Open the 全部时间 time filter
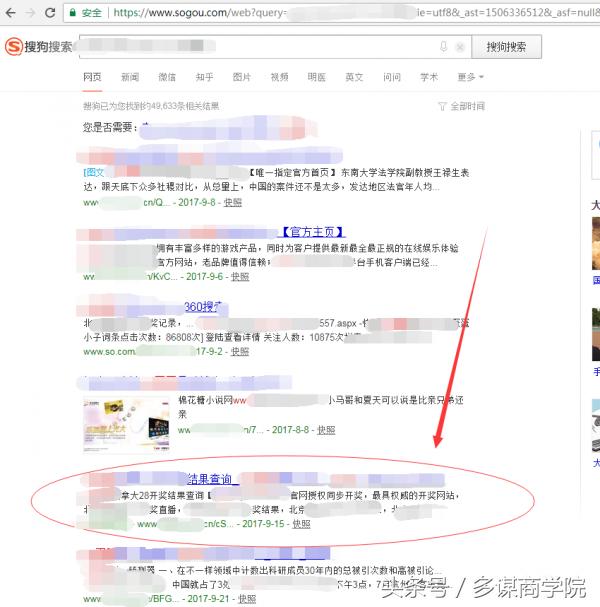Screen dimensions: 600x607 click(x=467, y=106)
